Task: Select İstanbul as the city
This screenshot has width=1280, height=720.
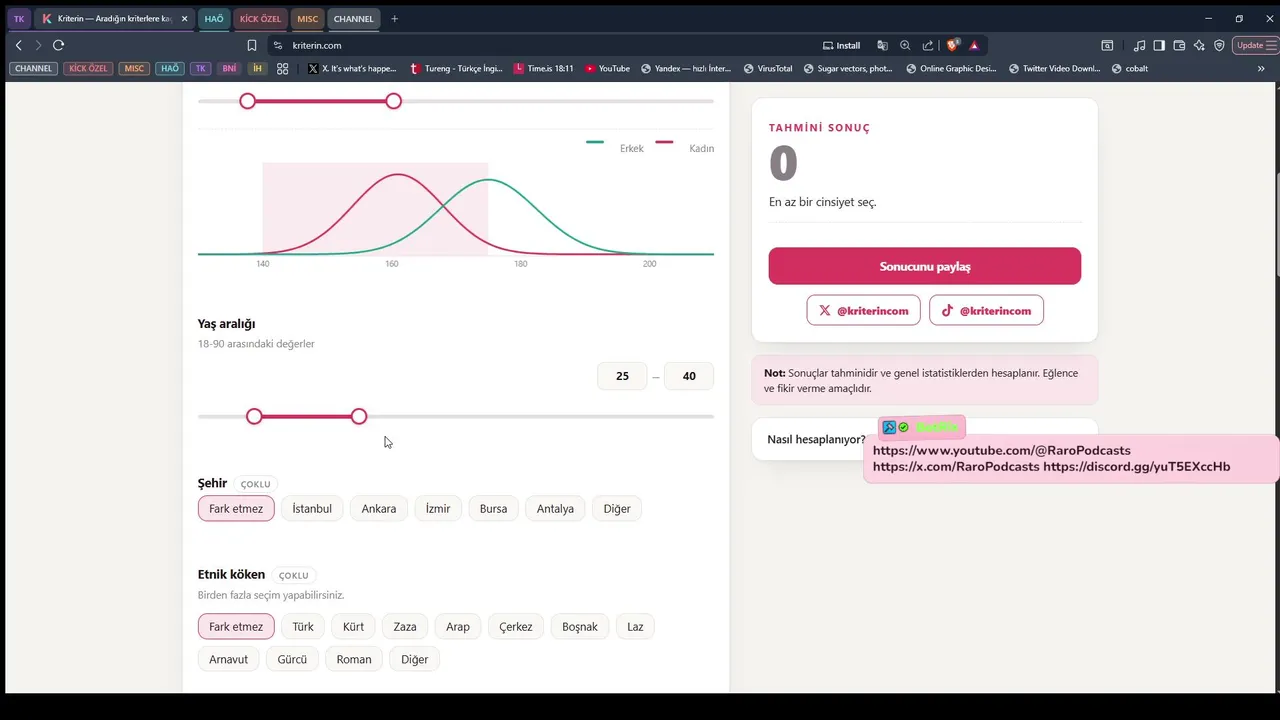Action: pos(312,508)
